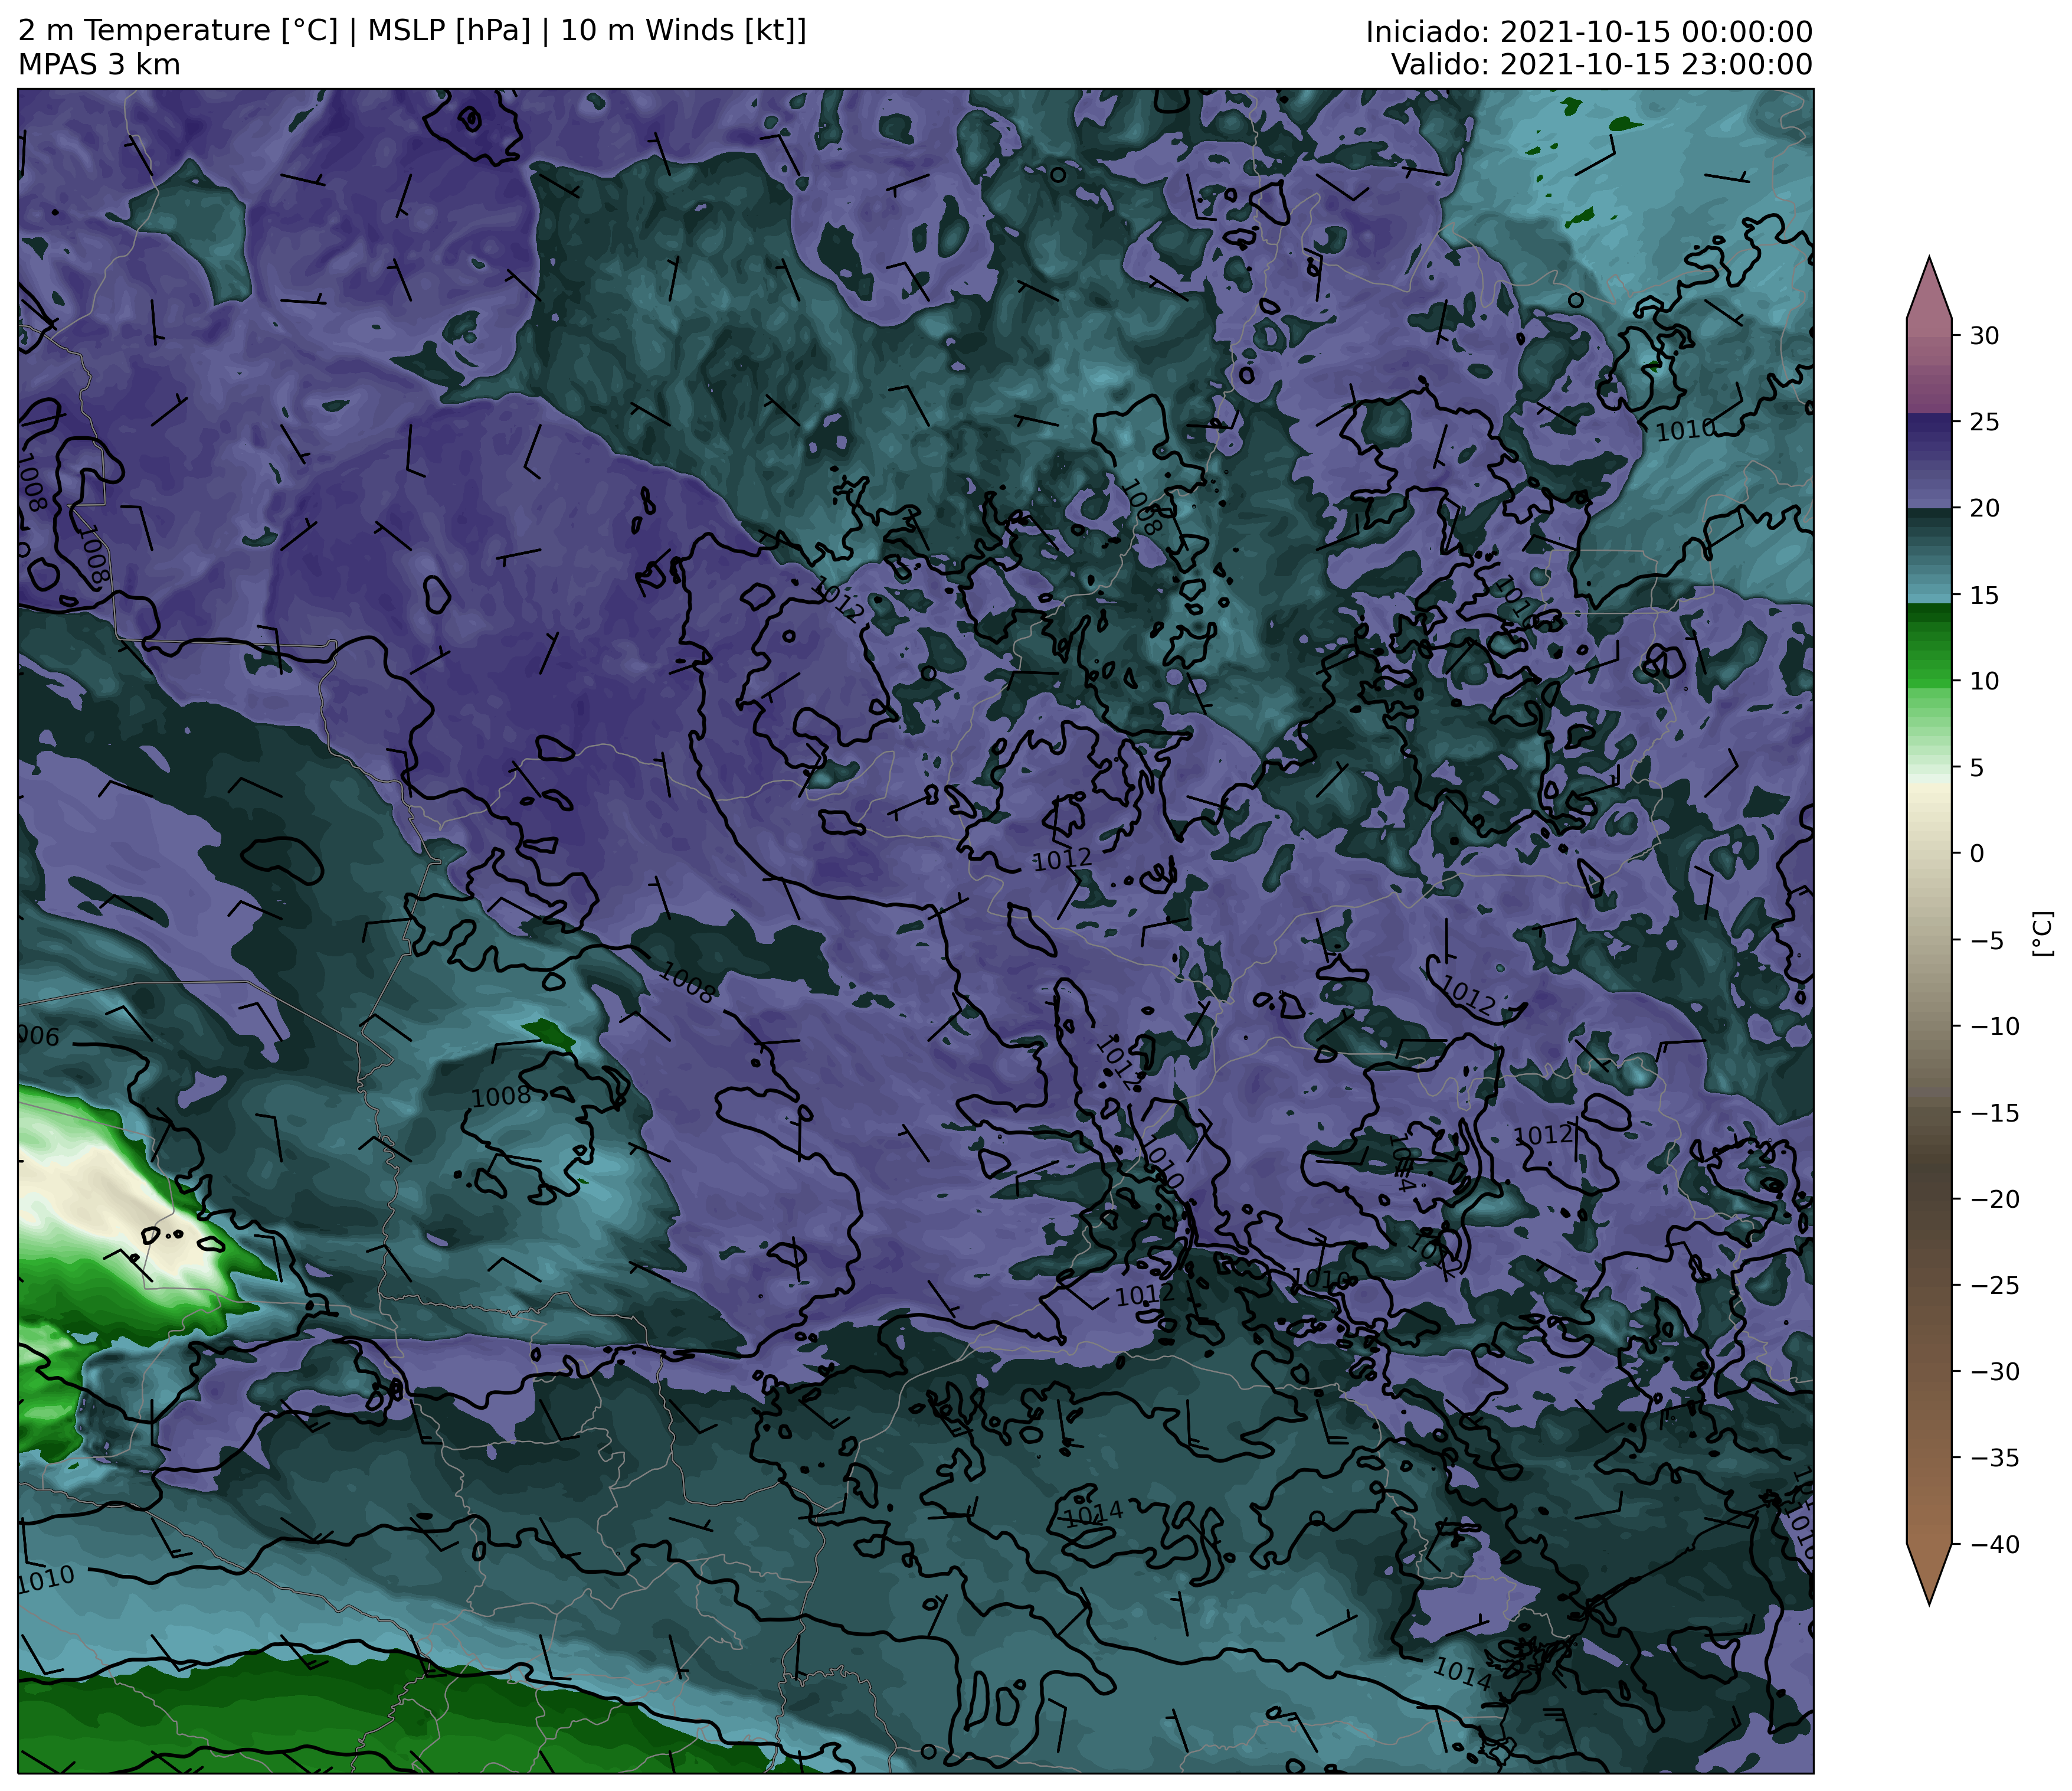Image resolution: width=2072 pixels, height=1791 pixels.
Task: Click the colorbar tick label '15'
Action: click(x=1985, y=595)
